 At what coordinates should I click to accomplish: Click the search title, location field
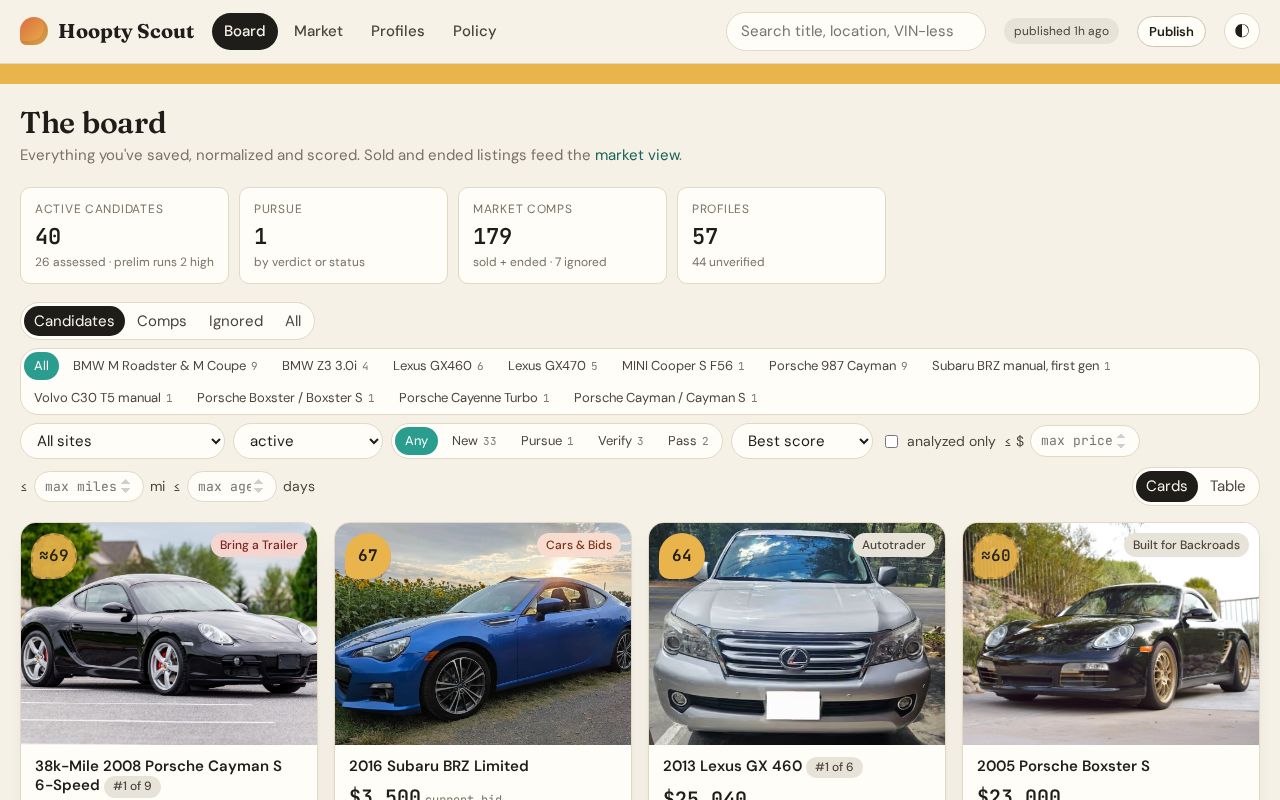[856, 31]
